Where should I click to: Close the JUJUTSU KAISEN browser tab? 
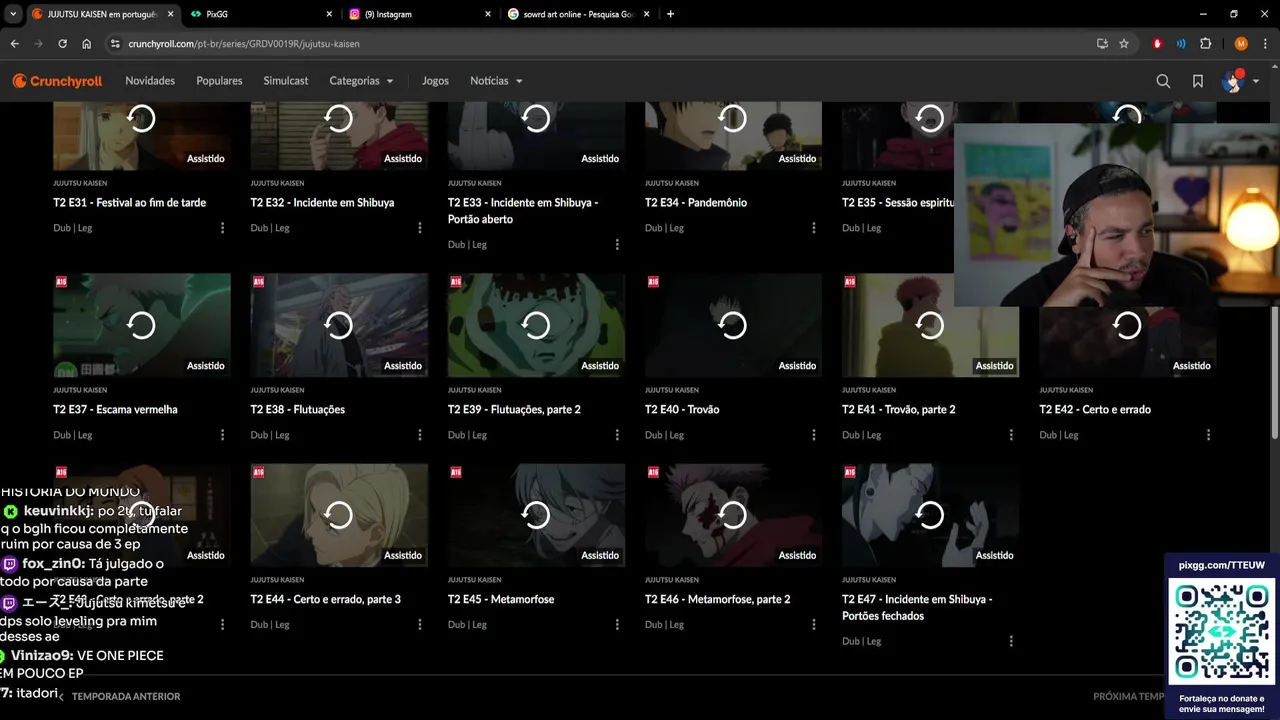pos(170,14)
